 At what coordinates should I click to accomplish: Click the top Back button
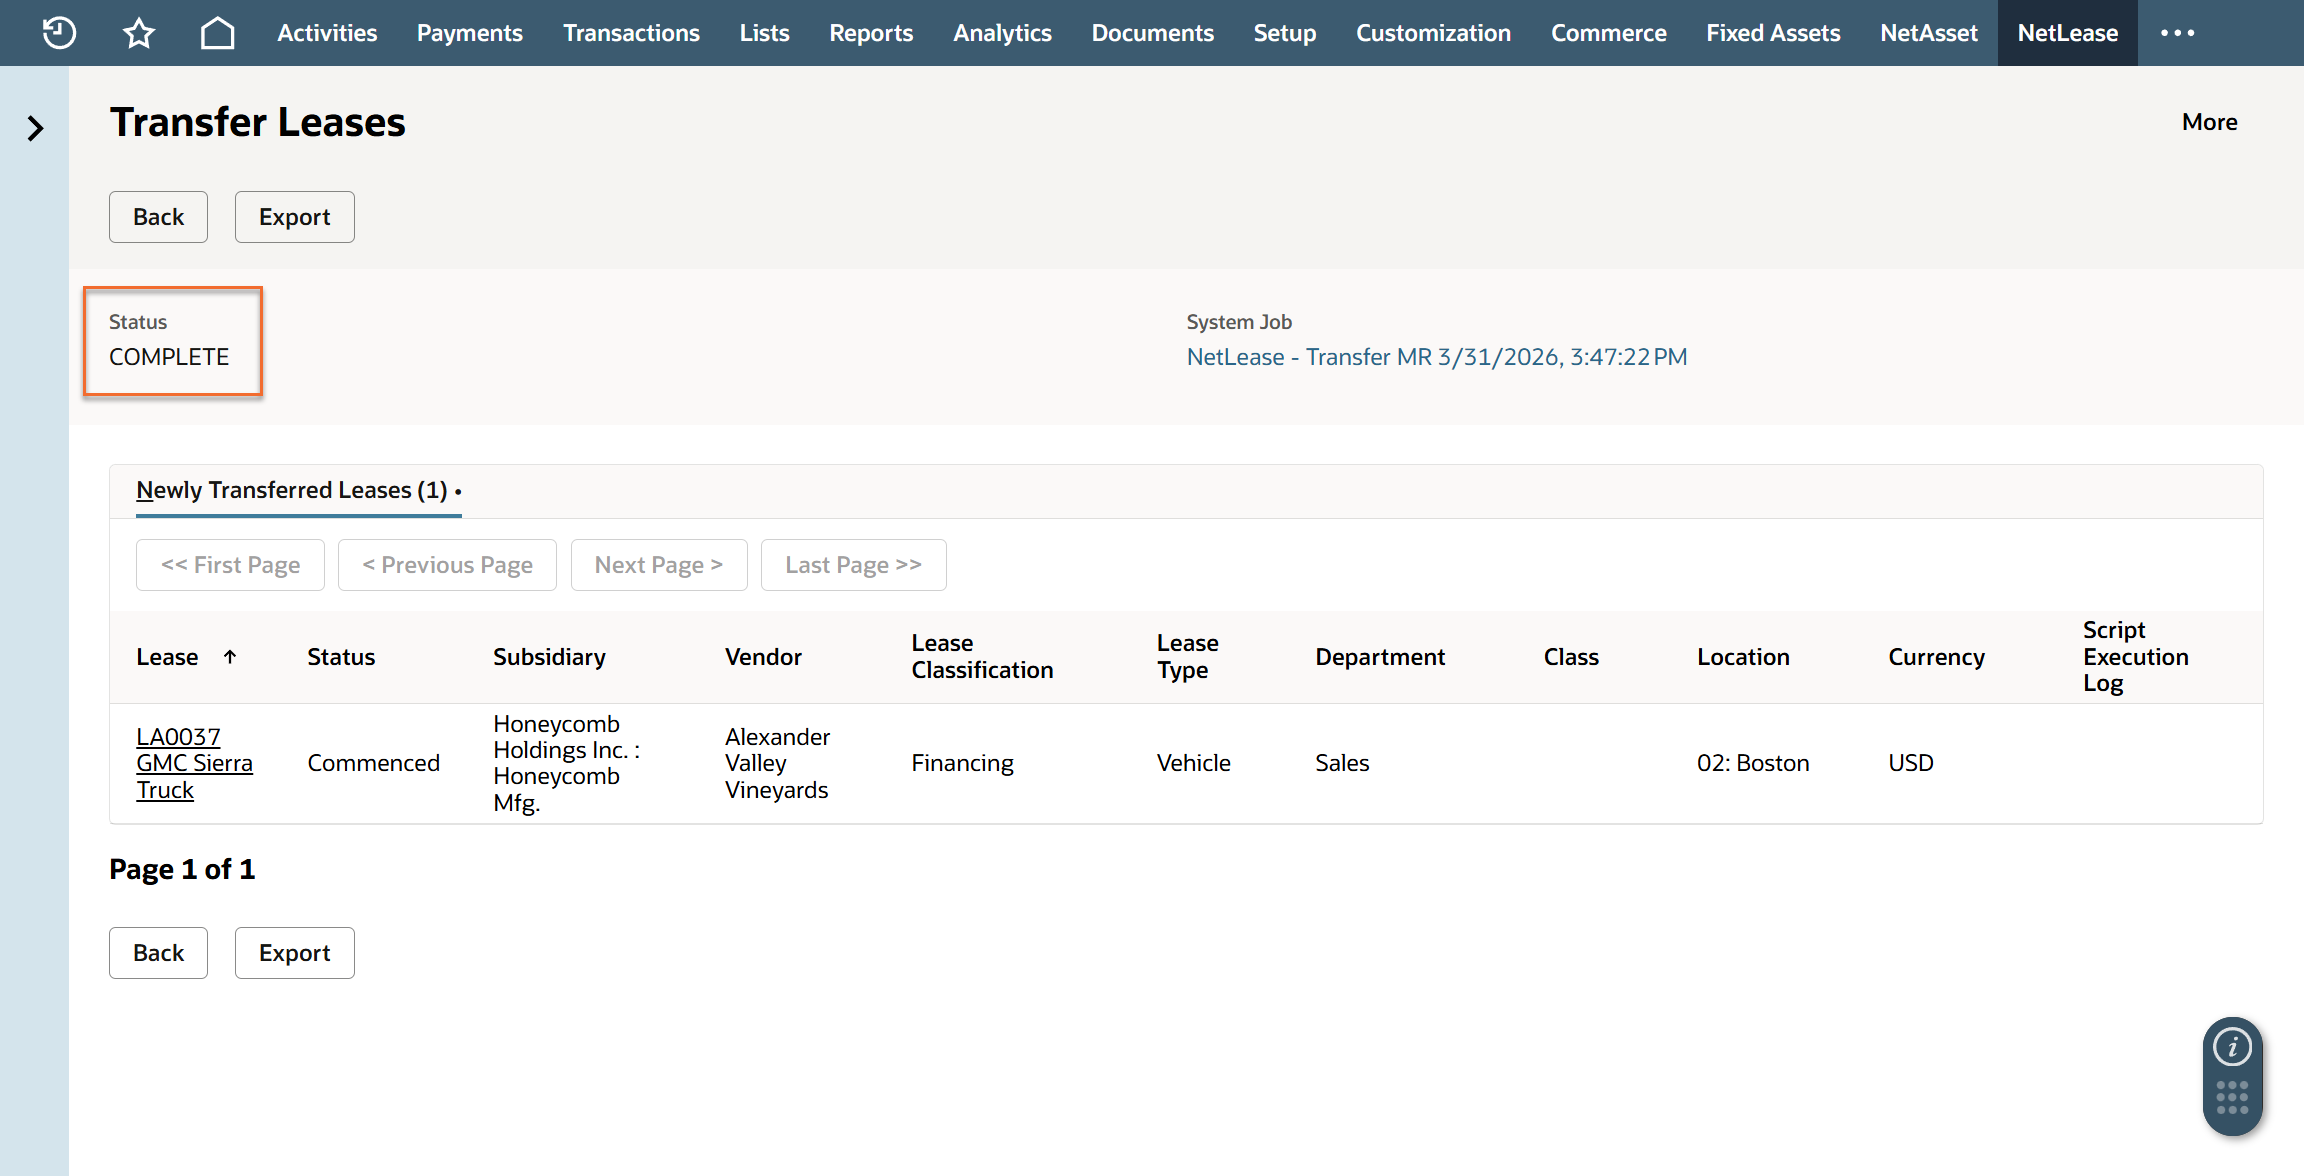tap(158, 217)
